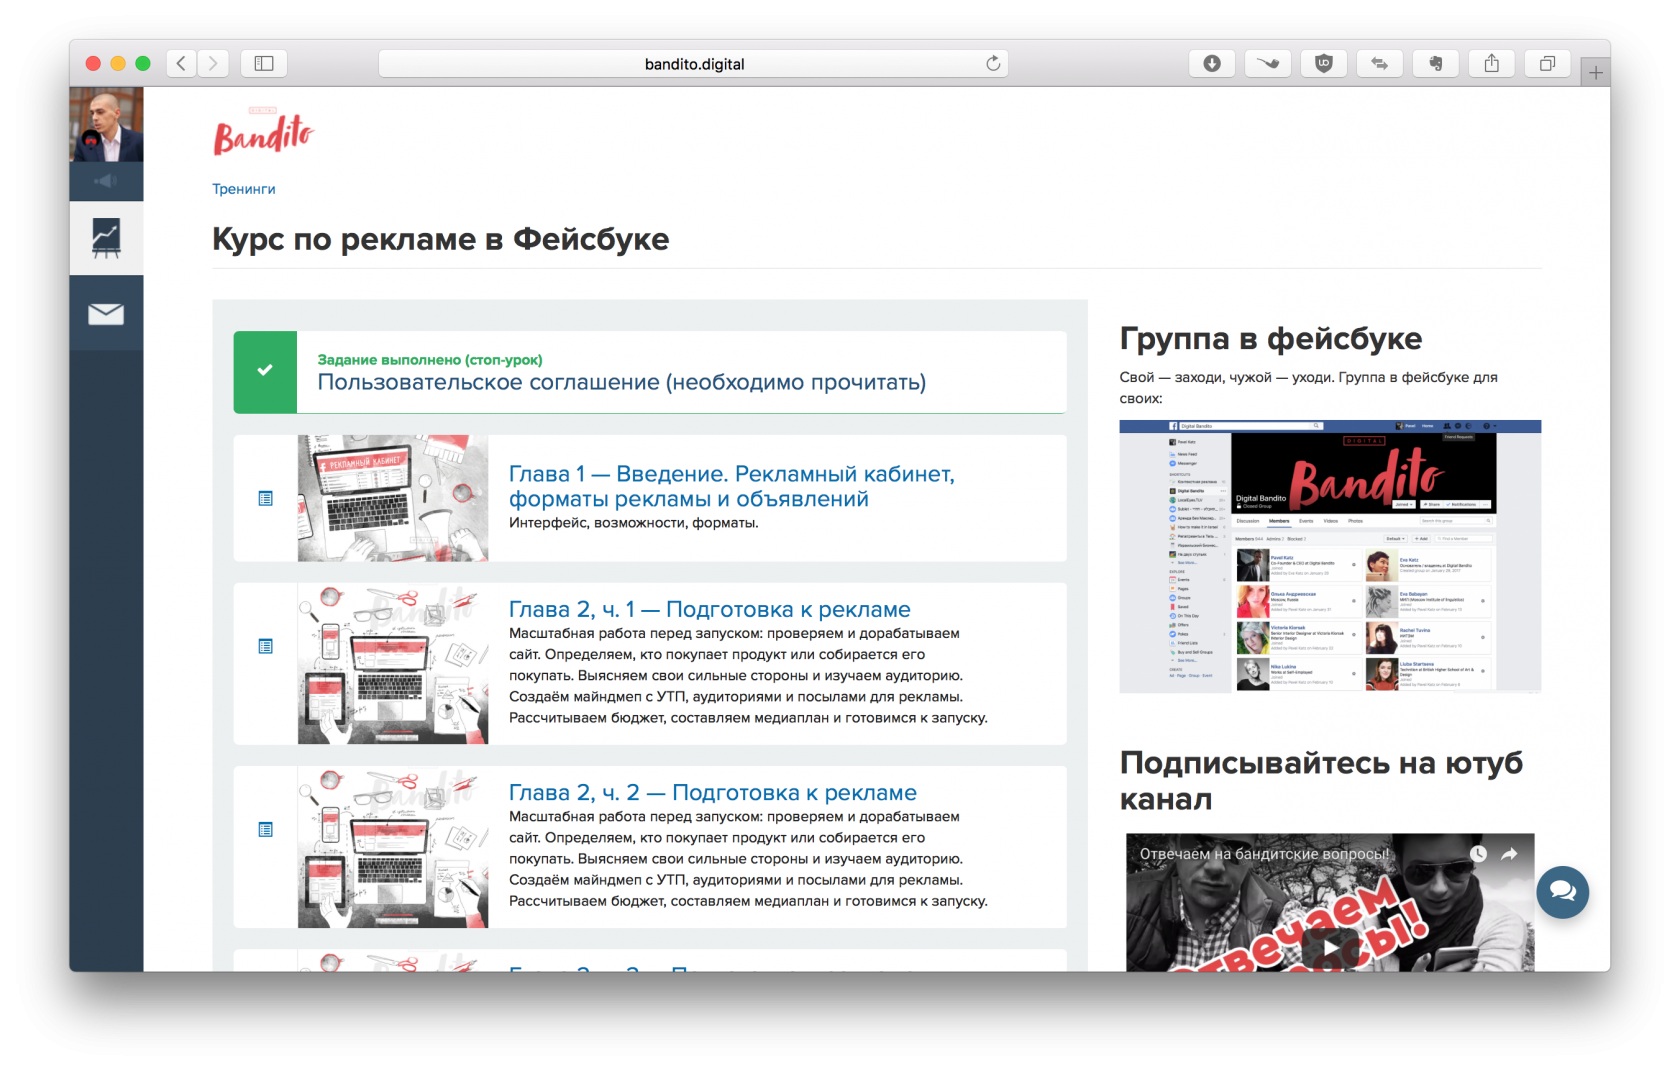This screenshot has width=1680, height=1071.
Task: Click the Группа в фейсбуке heading
Action: pos(1271,338)
